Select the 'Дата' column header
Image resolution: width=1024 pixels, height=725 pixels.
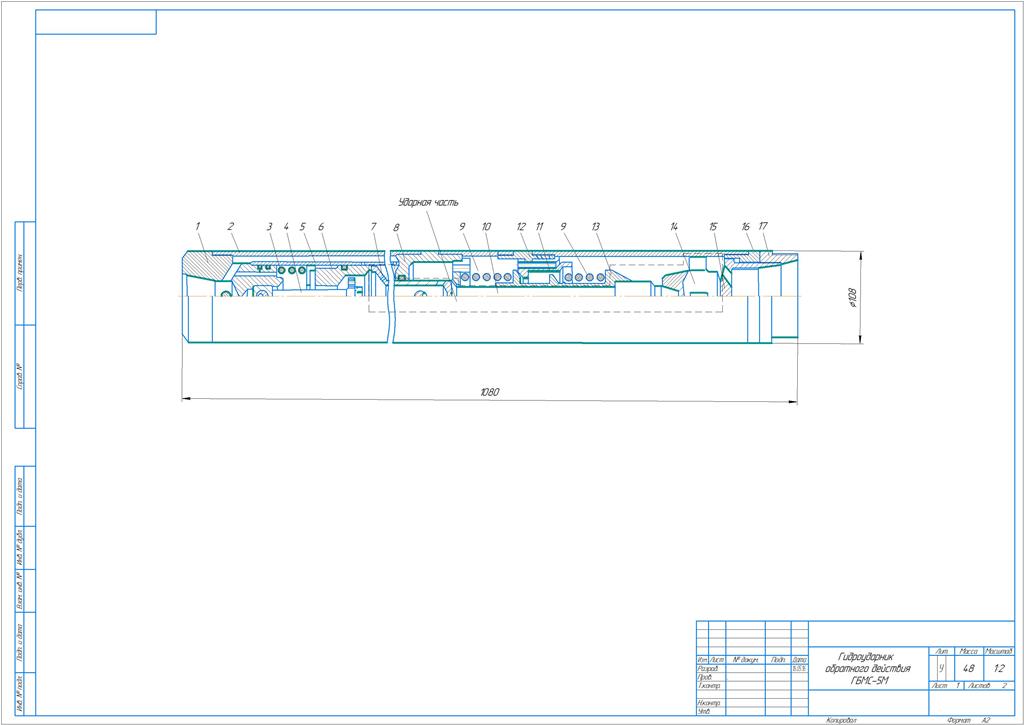[800, 660]
